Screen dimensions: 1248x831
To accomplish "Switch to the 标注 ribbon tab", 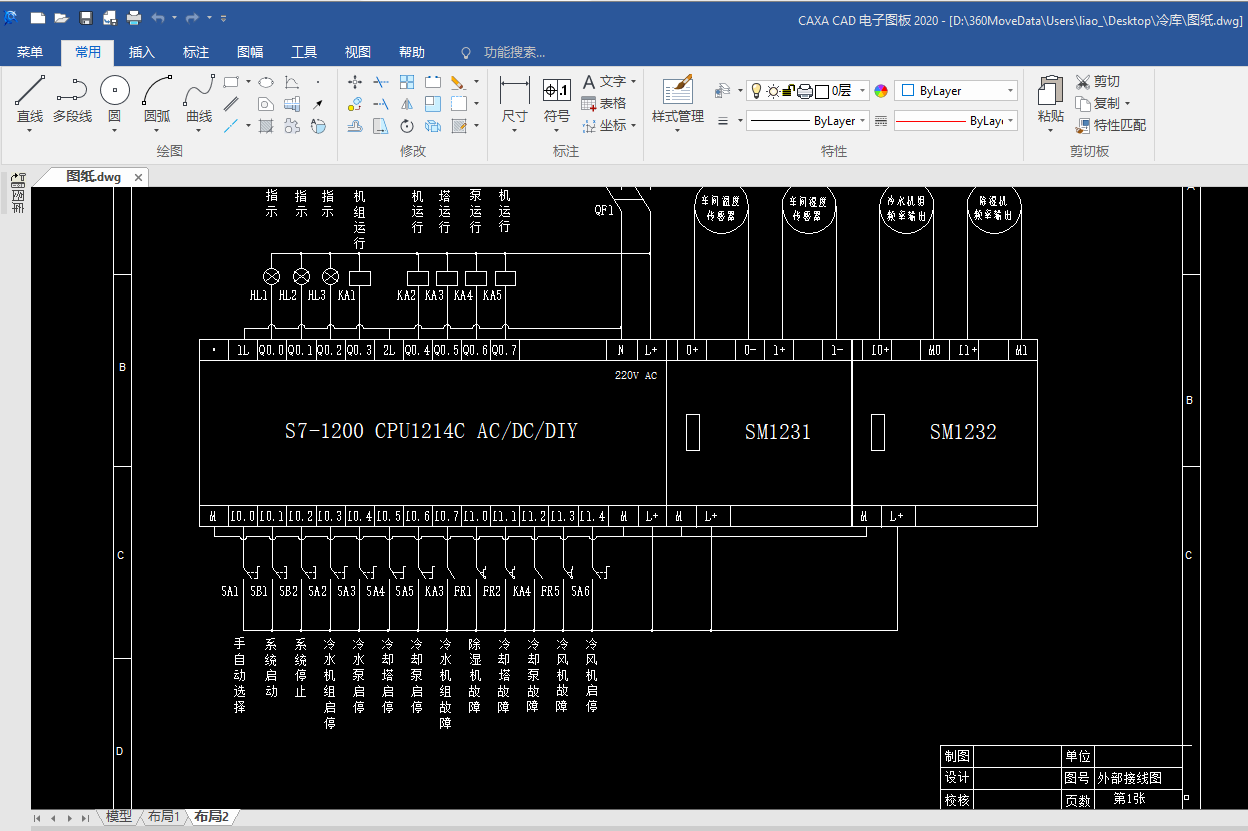I will [196, 52].
